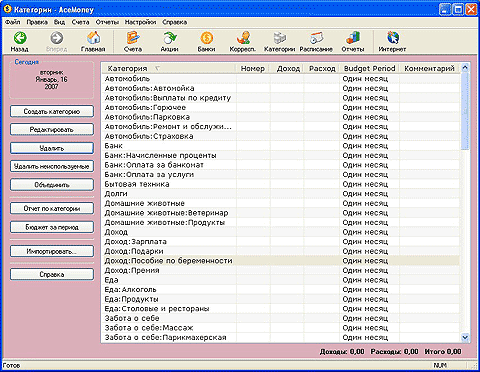Select the Еда:Продукты row
This screenshot has height=372, width=480.
(281, 299)
